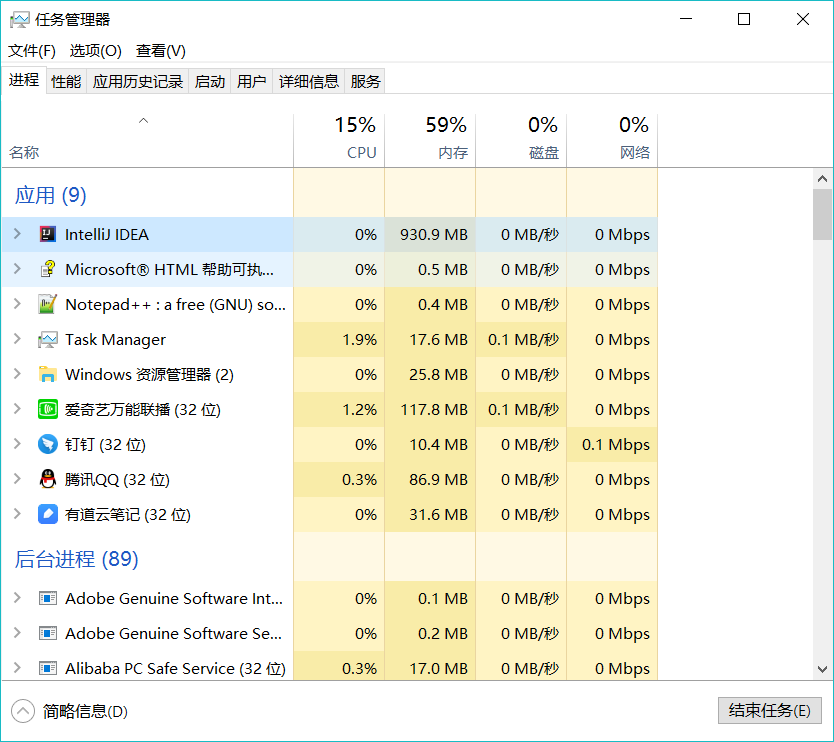Open the 启动 tab
The image size is (834, 742).
[x=210, y=82]
